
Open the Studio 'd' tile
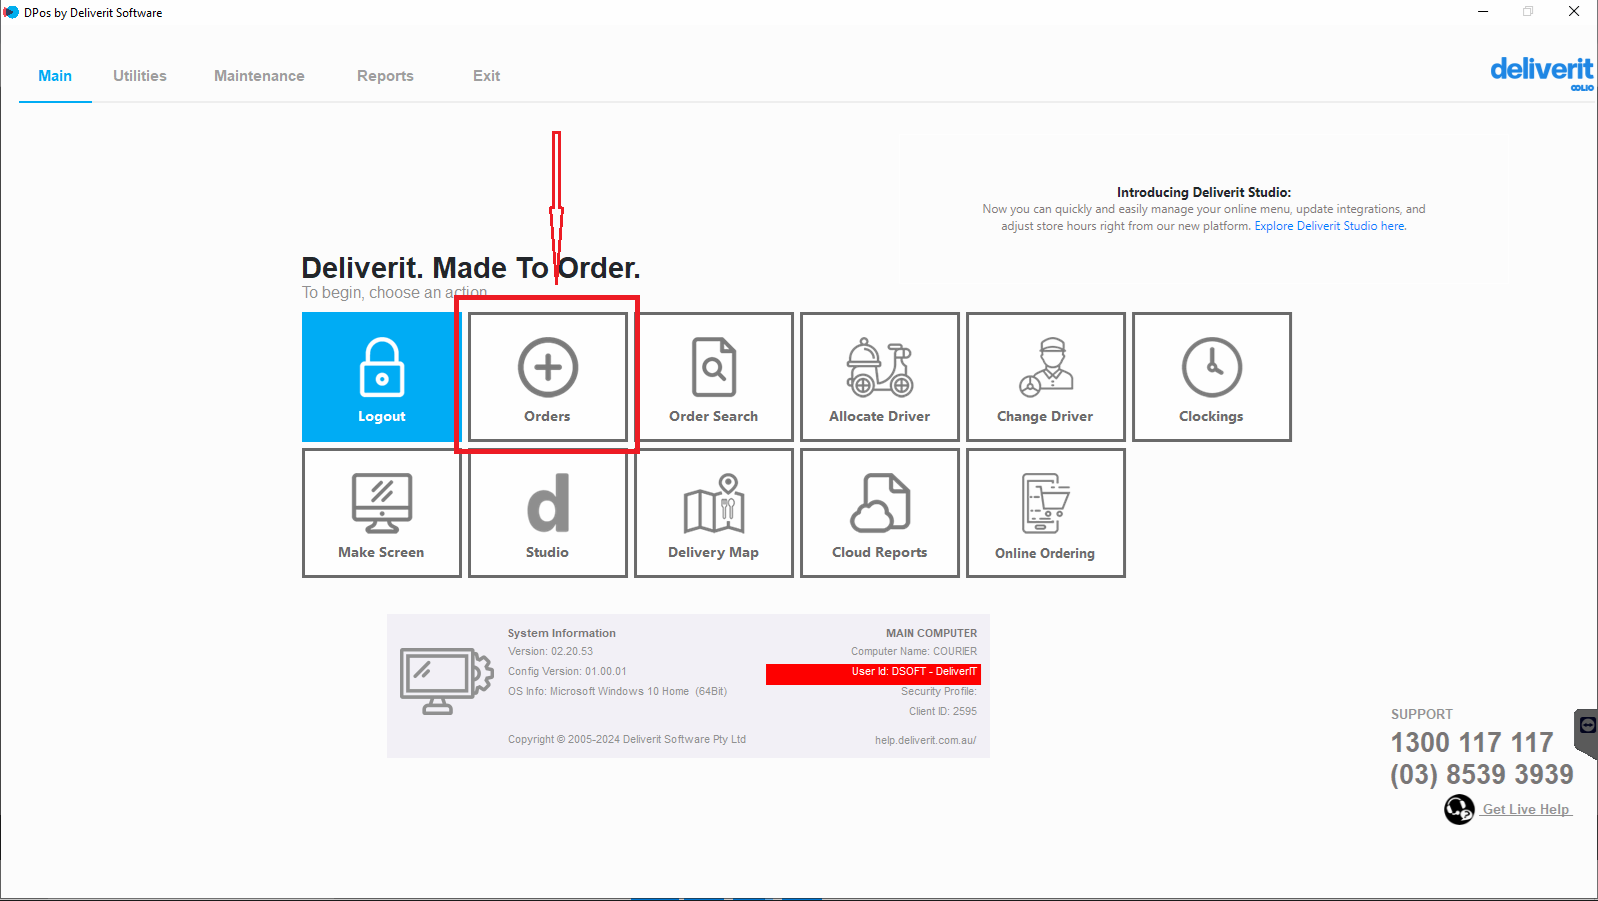(547, 513)
